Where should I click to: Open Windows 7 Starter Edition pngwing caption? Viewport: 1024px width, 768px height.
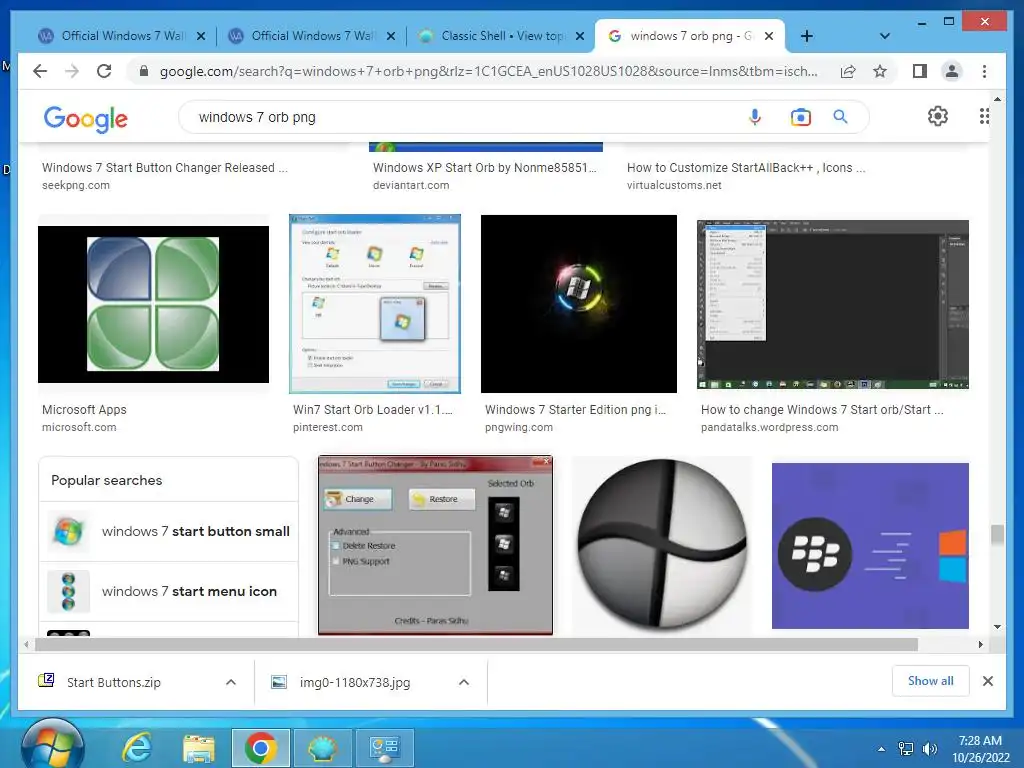[575, 417]
